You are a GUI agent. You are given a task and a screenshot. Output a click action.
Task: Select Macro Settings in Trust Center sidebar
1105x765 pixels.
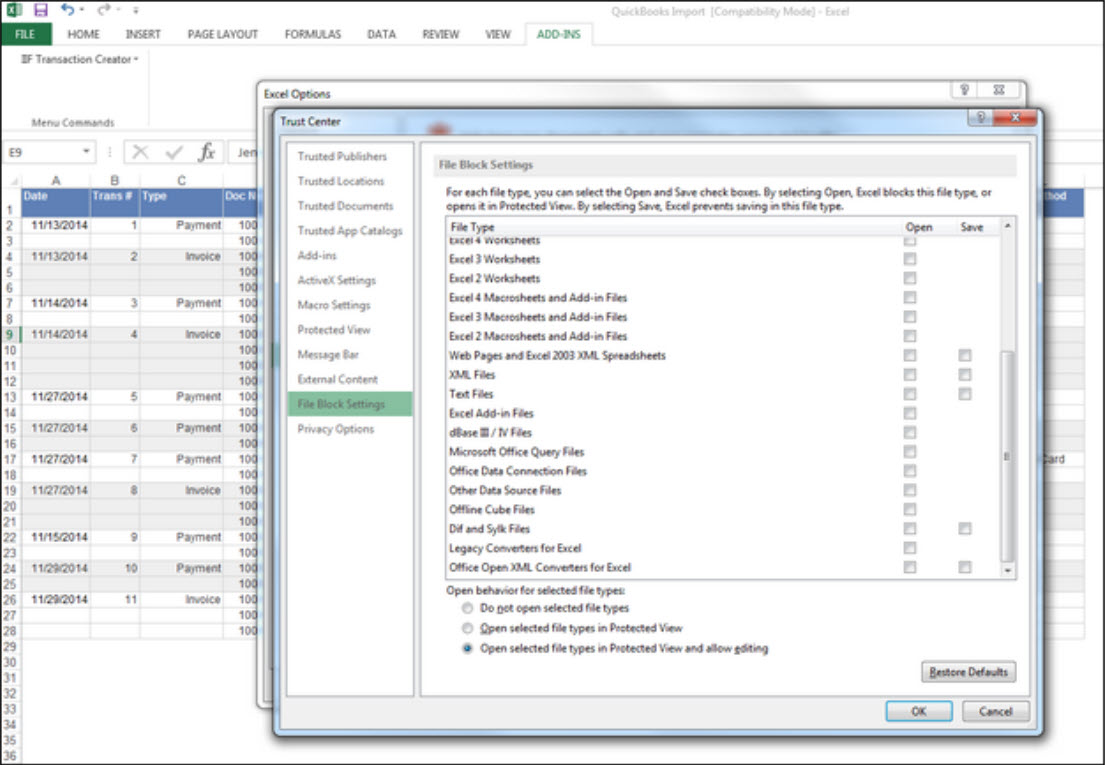tap(334, 305)
